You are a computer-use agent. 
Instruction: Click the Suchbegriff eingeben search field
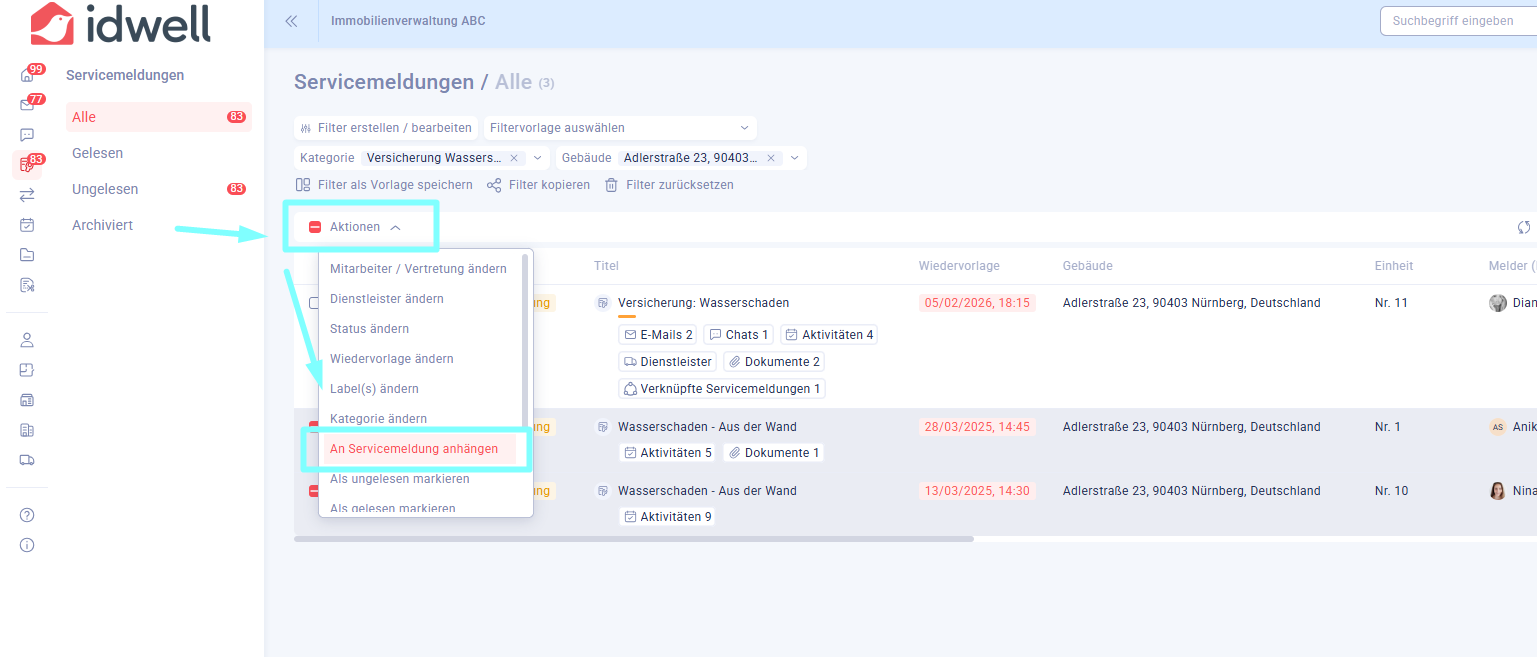coord(1457,21)
